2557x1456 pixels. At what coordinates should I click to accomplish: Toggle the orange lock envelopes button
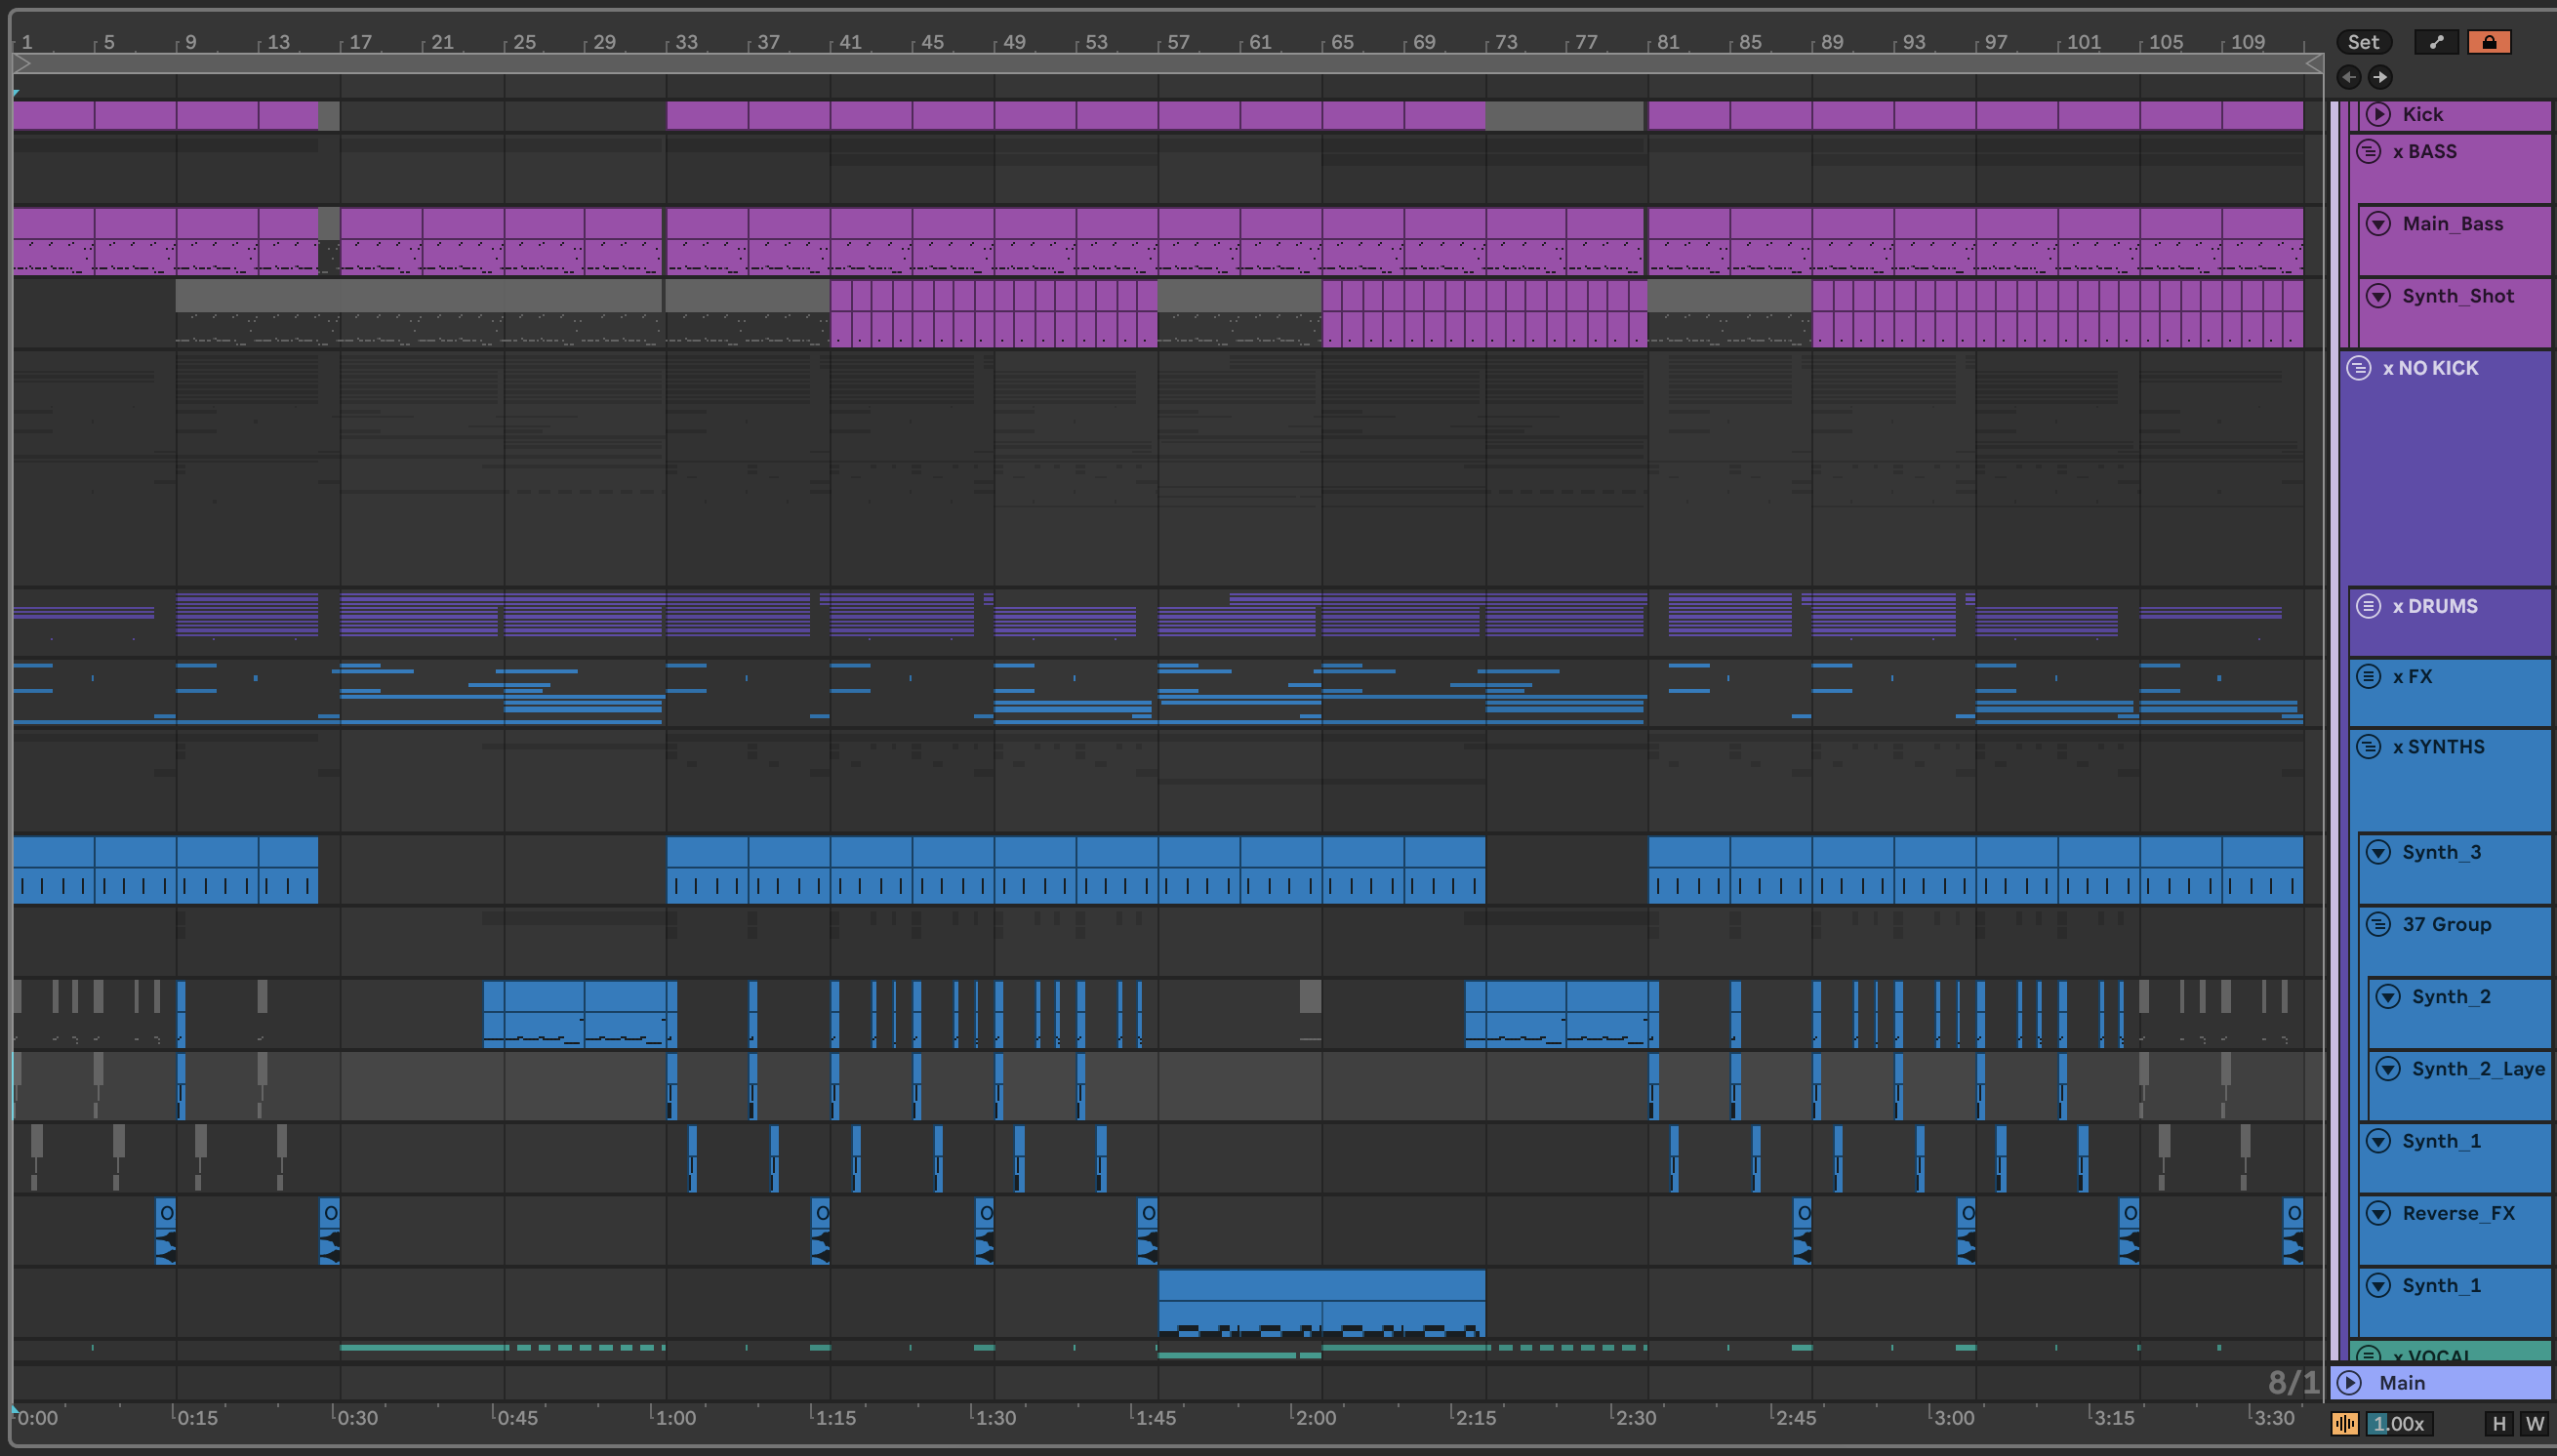click(2489, 42)
